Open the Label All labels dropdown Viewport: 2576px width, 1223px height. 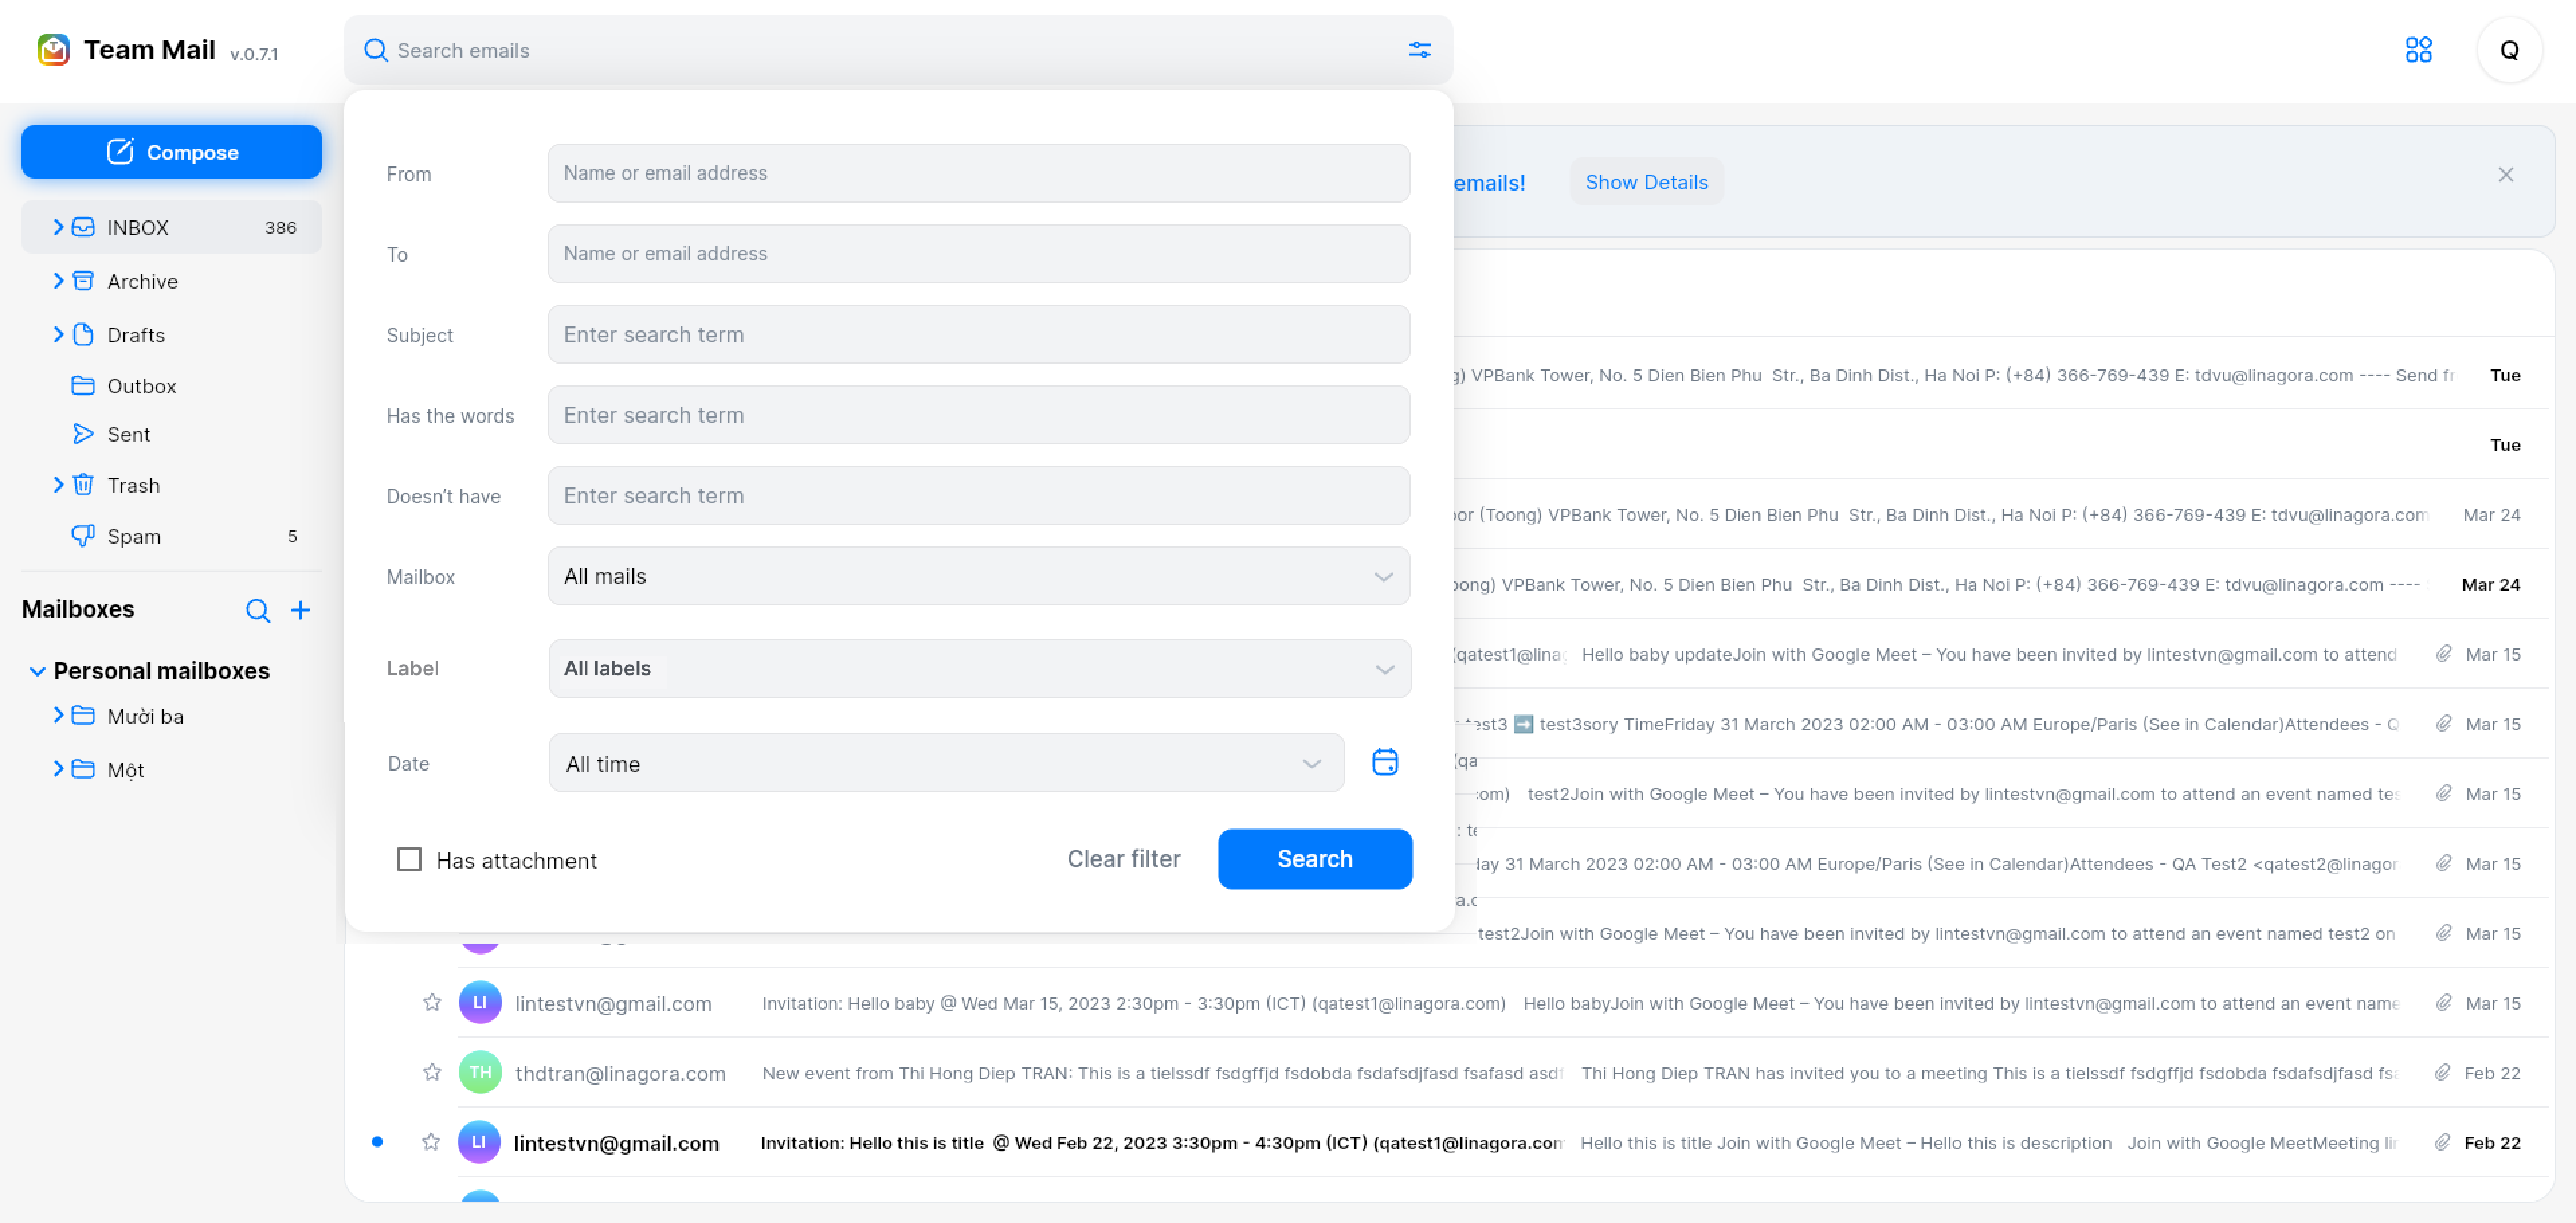[x=979, y=668]
